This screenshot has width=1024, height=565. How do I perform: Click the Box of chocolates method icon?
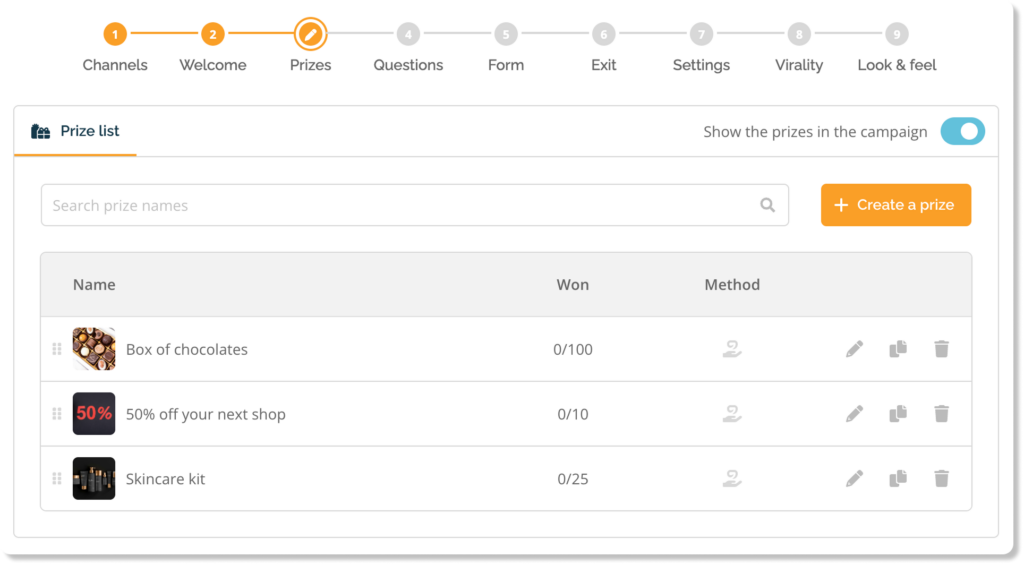732,349
